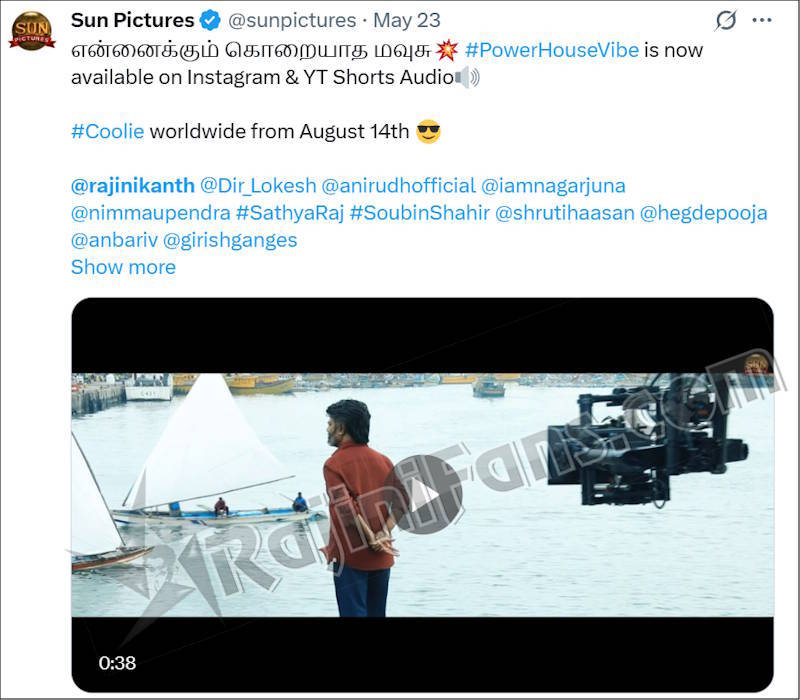Visit the @rajinikanth profile mention
The height and width of the screenshot is (700, 800).
pos(132,186)
